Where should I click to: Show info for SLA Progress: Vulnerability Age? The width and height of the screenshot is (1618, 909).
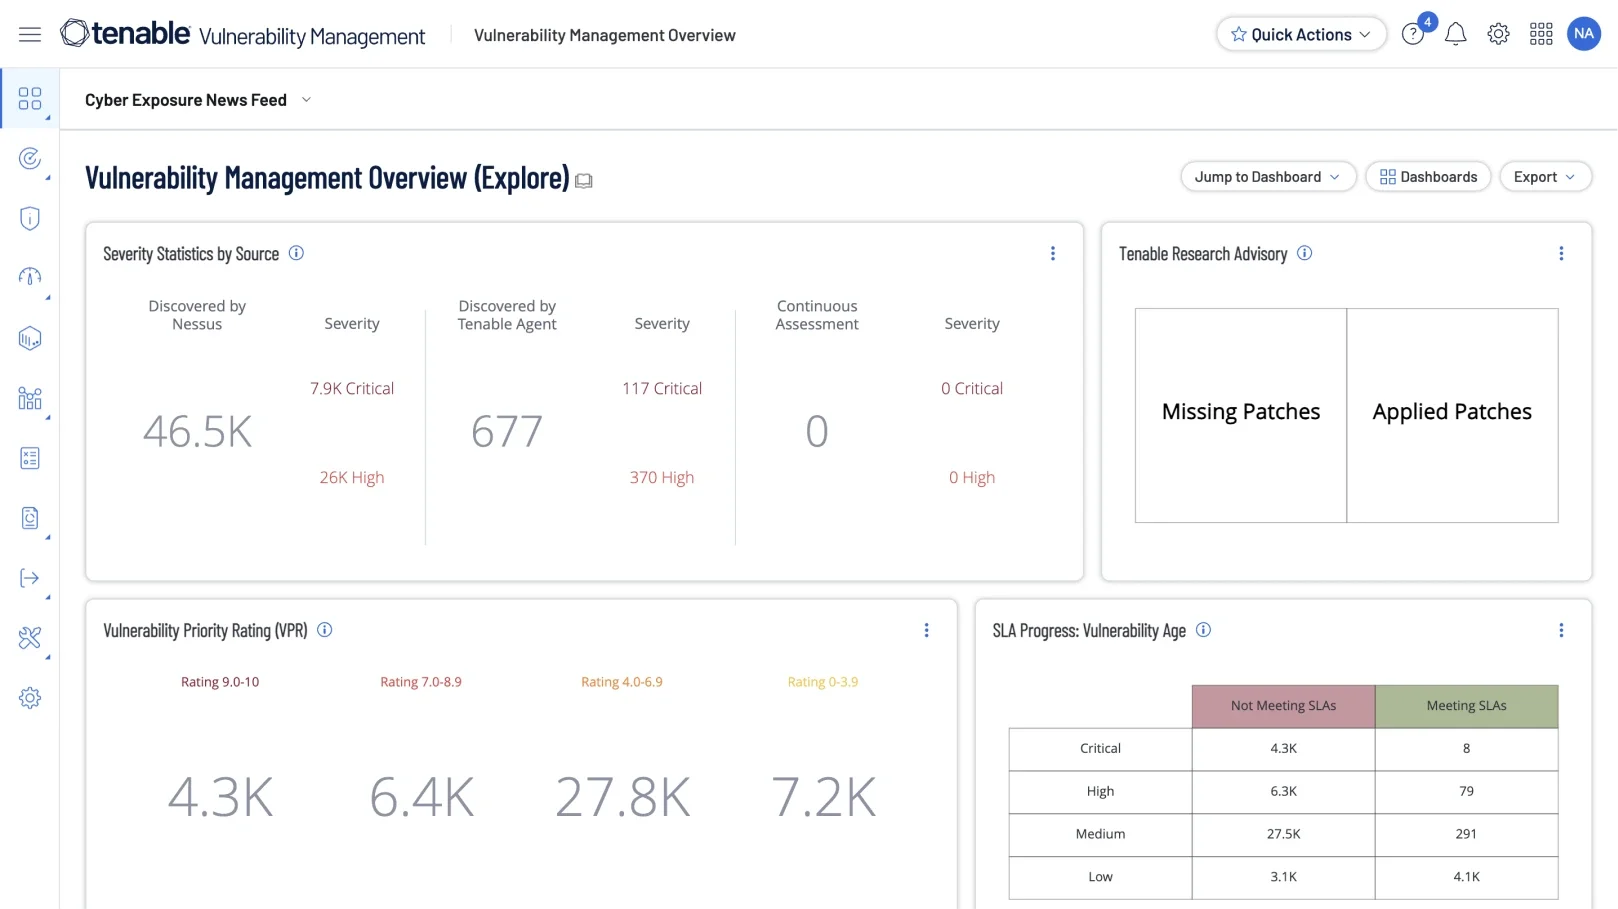1203,630
